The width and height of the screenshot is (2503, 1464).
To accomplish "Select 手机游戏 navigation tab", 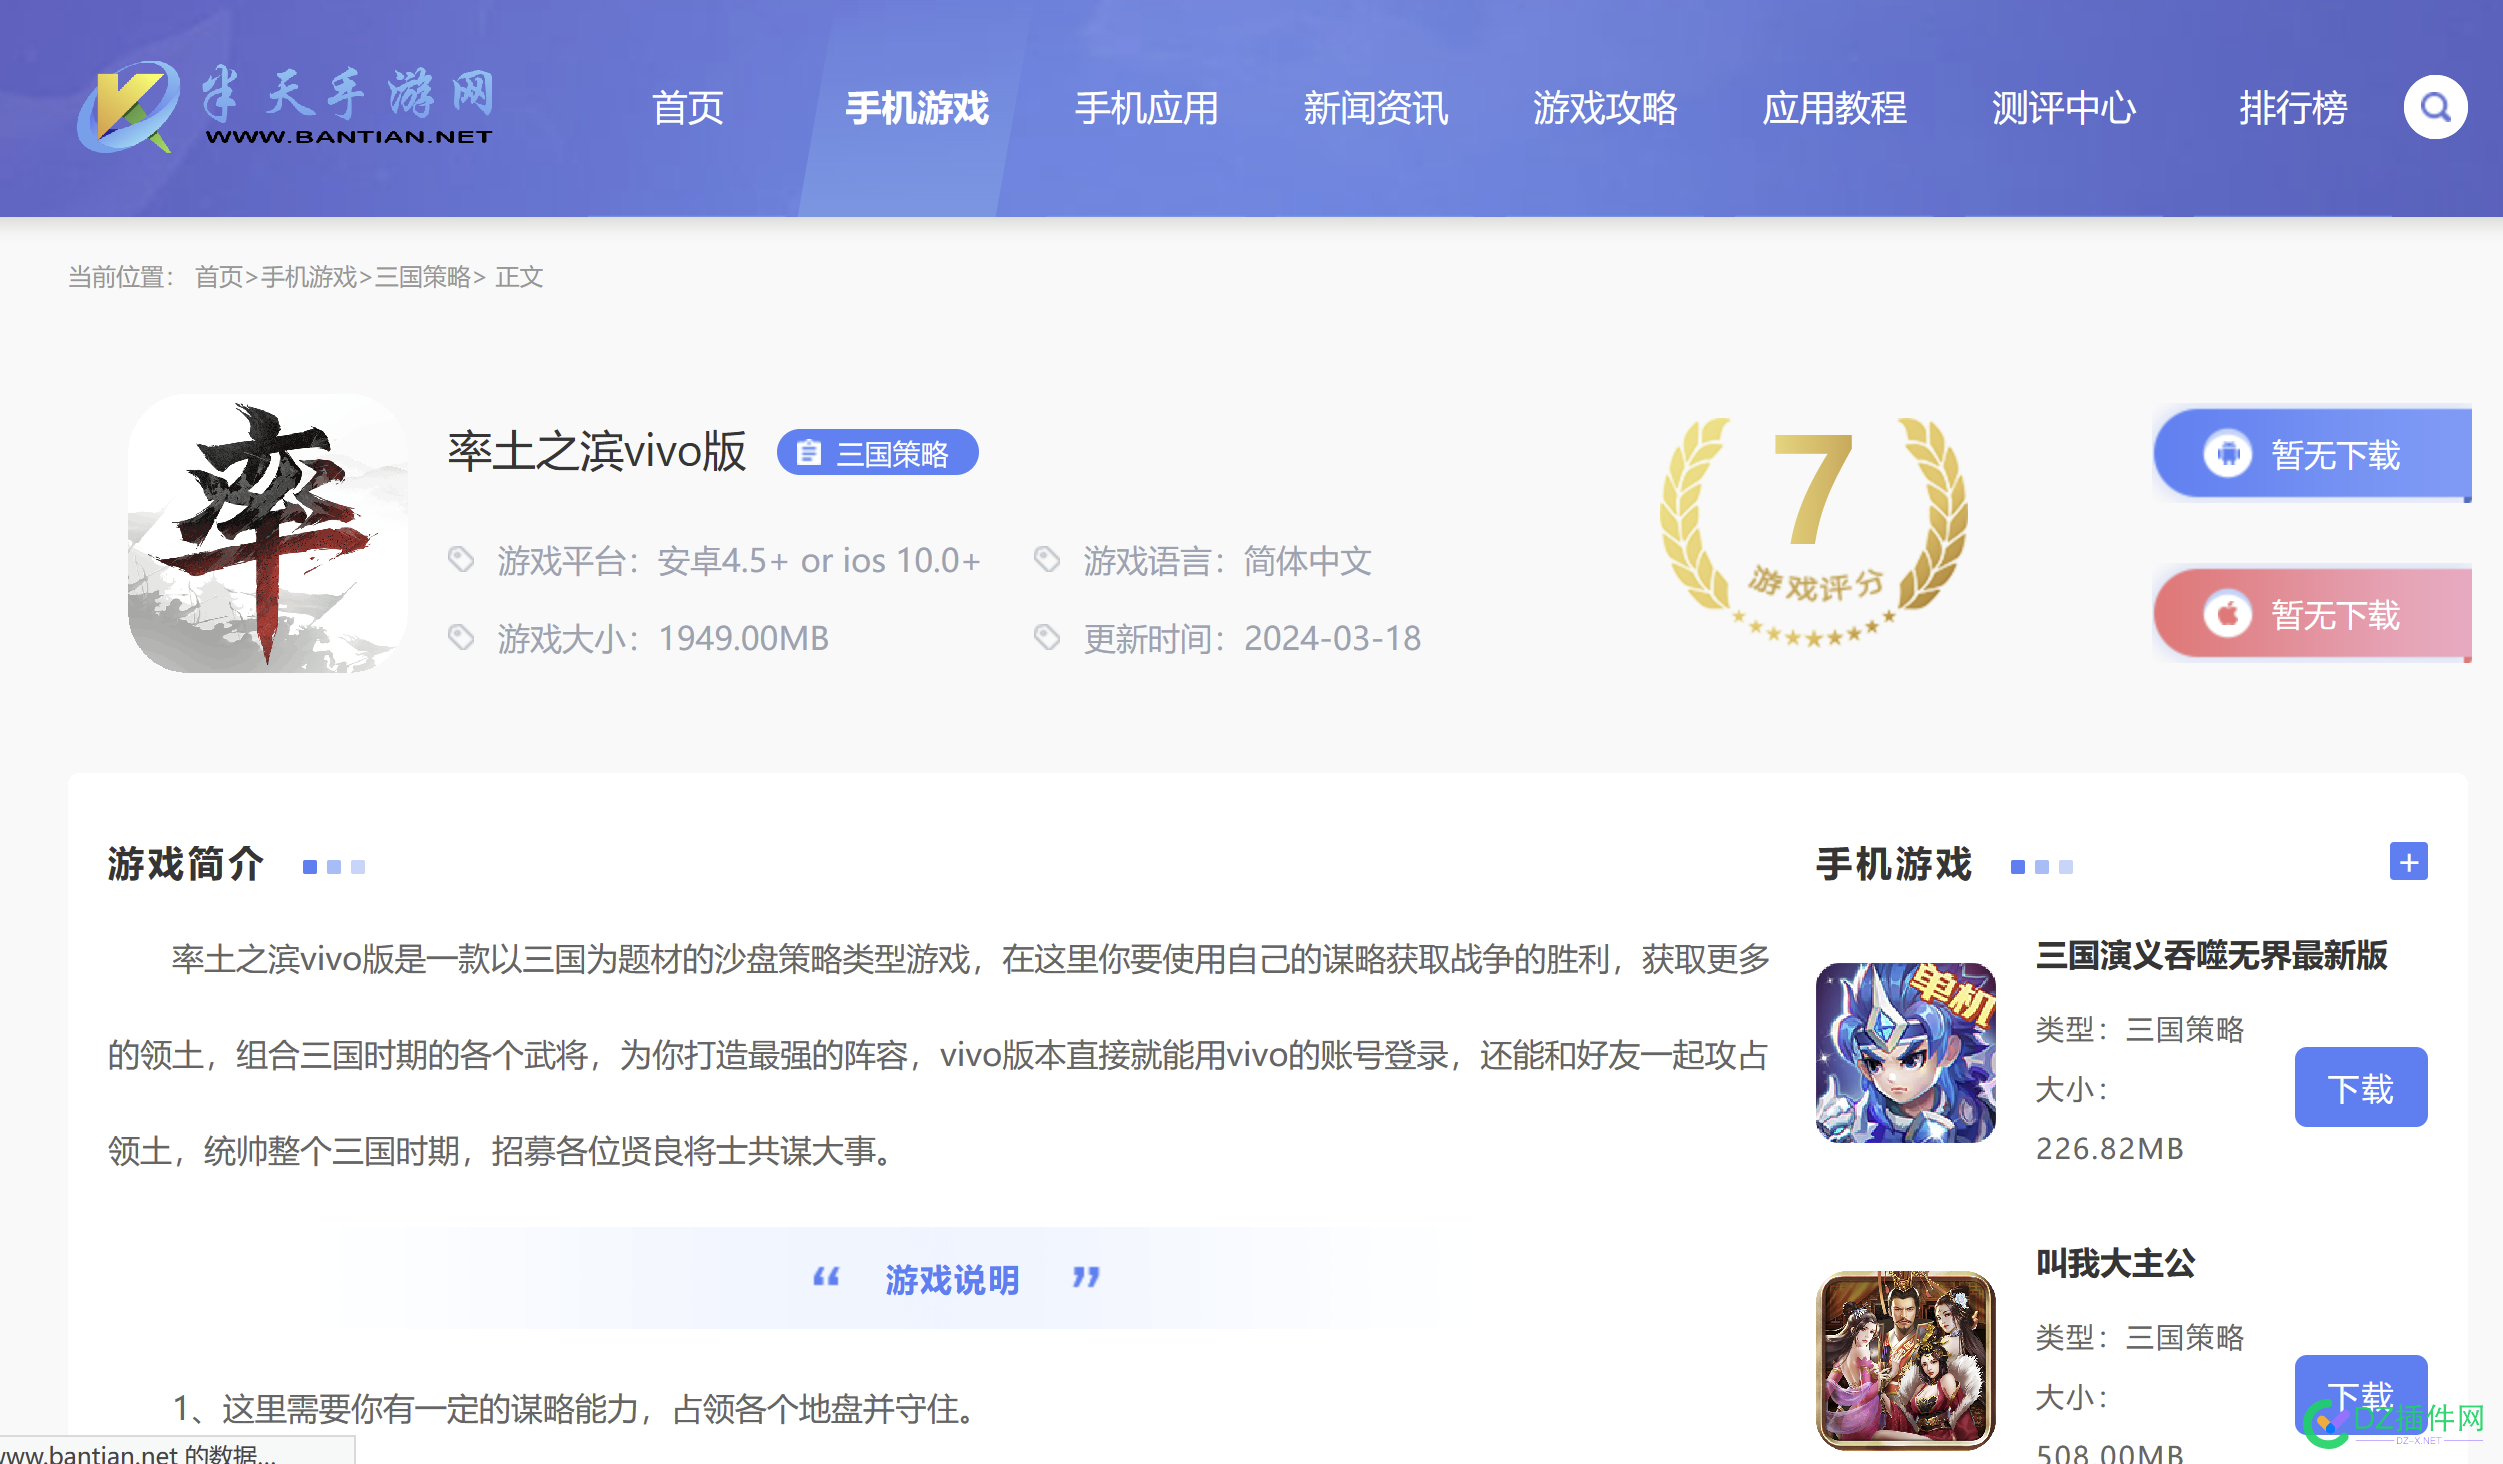I will click(917, 108).
